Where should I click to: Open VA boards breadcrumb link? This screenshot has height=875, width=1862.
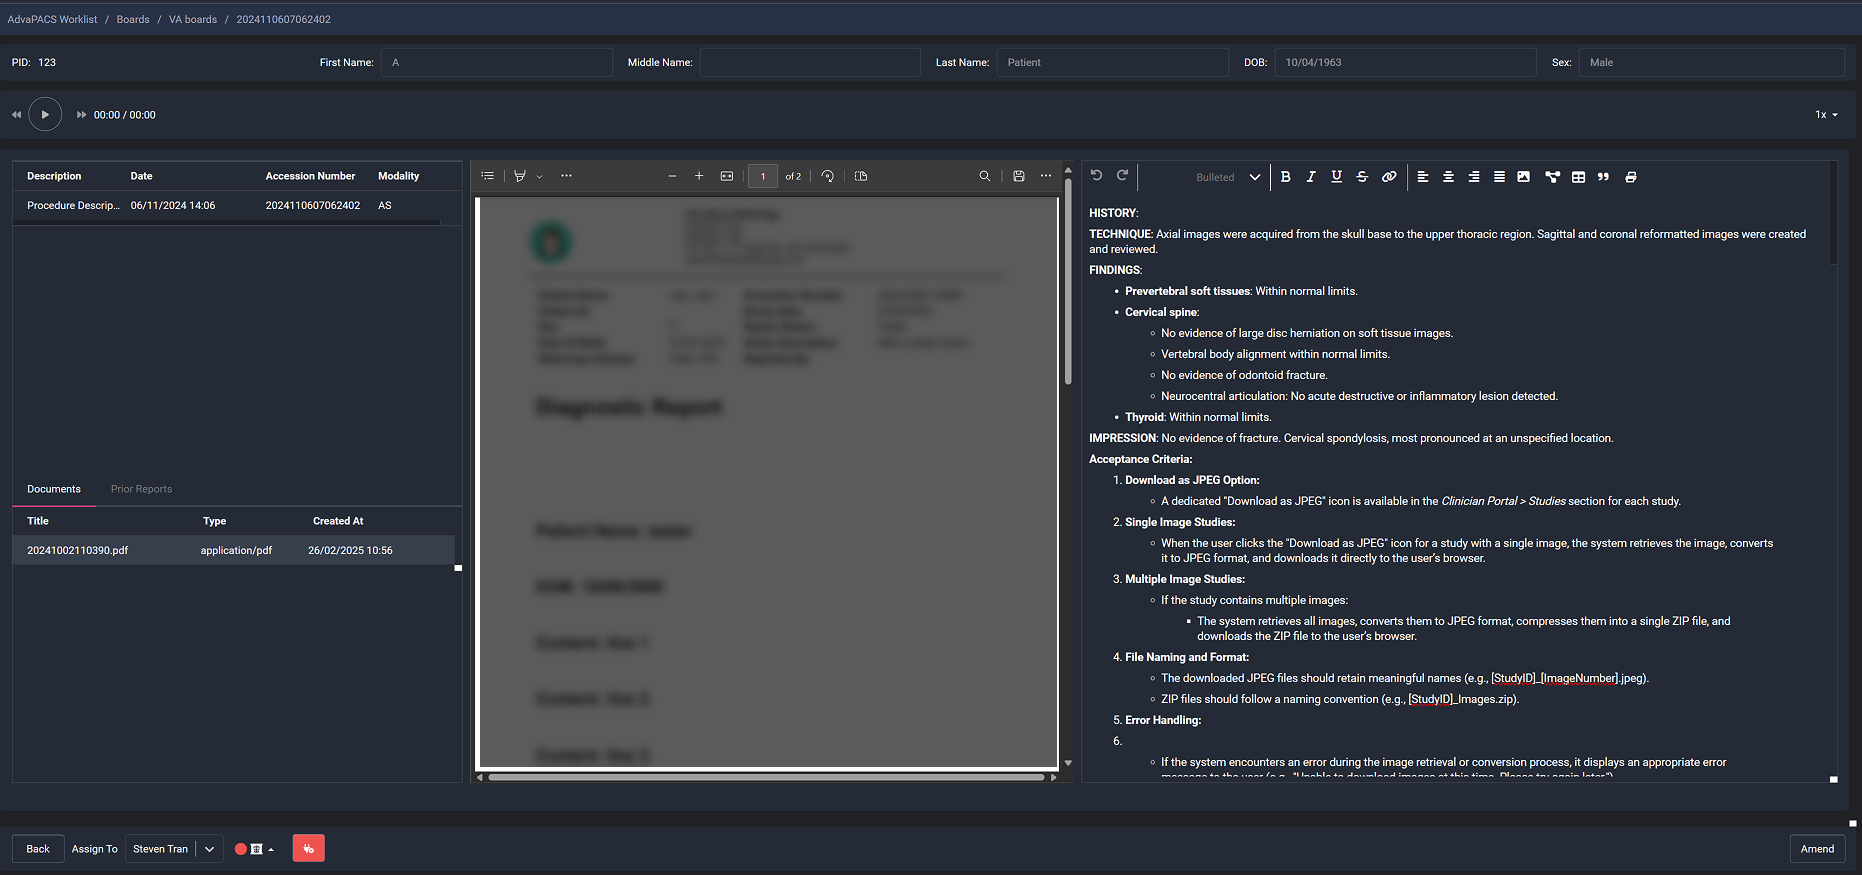[193, 19]
